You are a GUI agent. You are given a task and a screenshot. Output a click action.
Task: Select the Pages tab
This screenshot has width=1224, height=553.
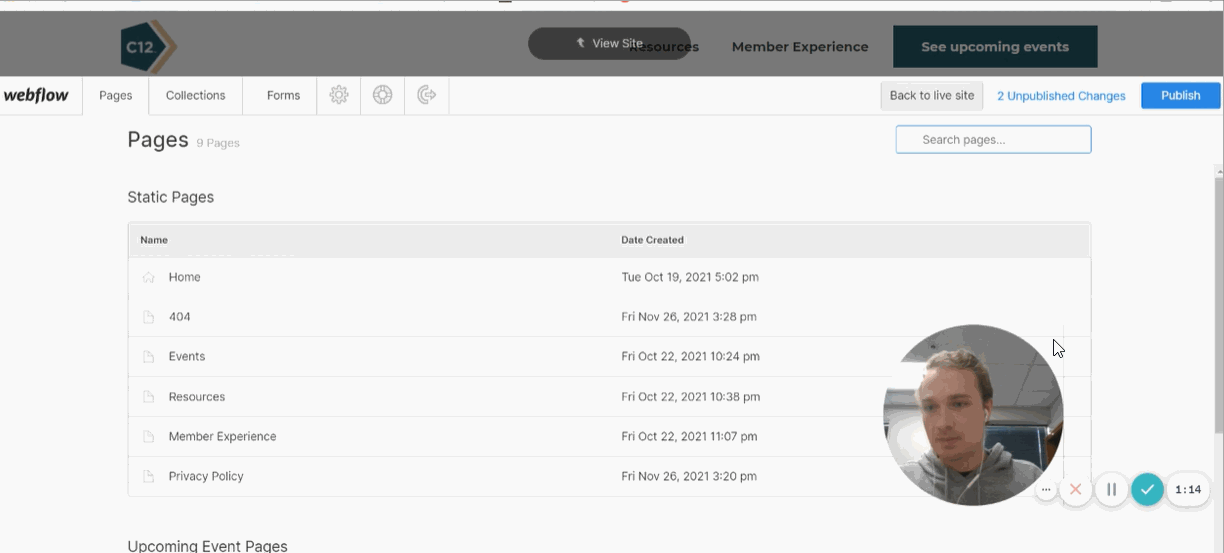click(x=116, y=95)
